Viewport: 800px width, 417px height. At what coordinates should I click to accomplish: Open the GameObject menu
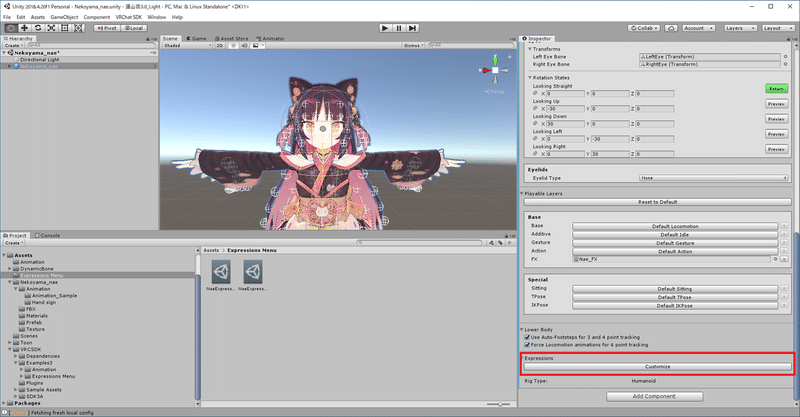point(64,17)
